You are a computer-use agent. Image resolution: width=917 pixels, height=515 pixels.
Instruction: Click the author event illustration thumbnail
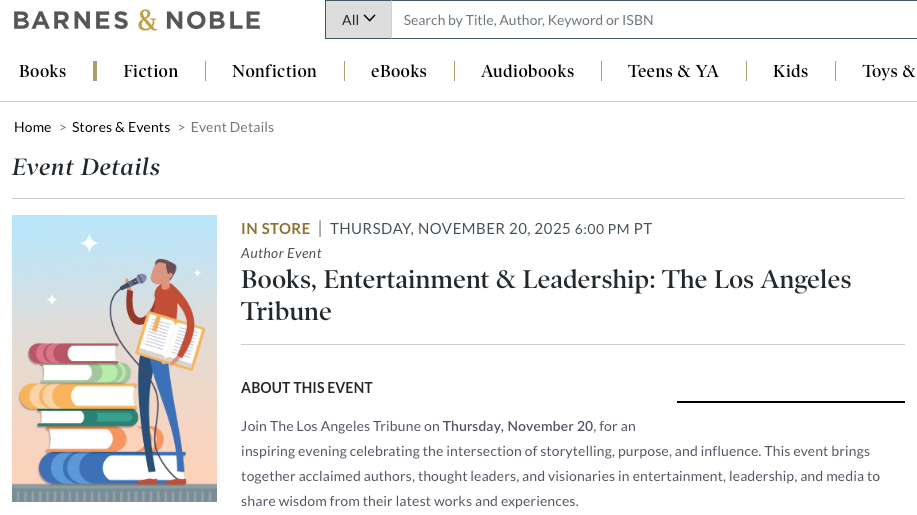(114, 358)
